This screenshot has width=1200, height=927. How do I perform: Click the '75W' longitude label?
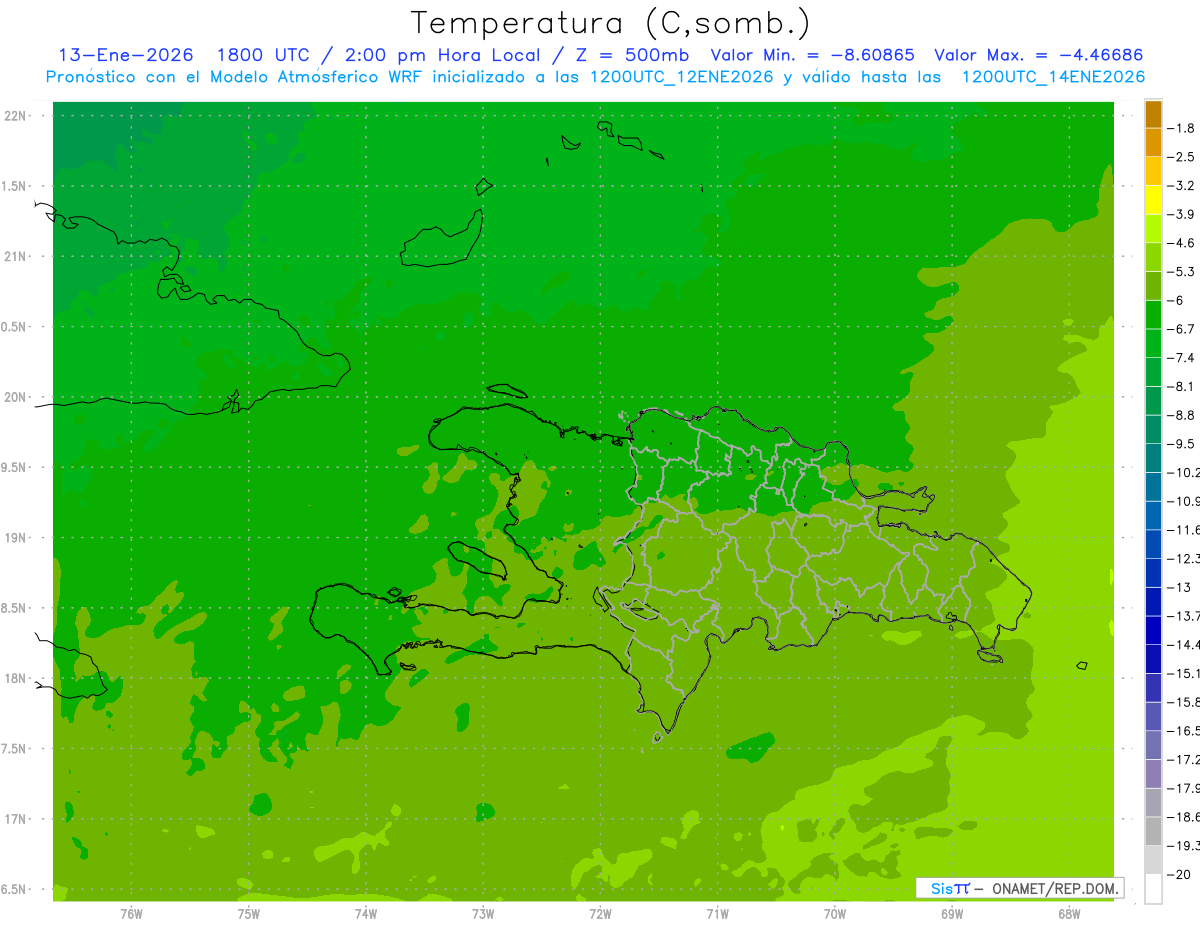tap(249, 914)
